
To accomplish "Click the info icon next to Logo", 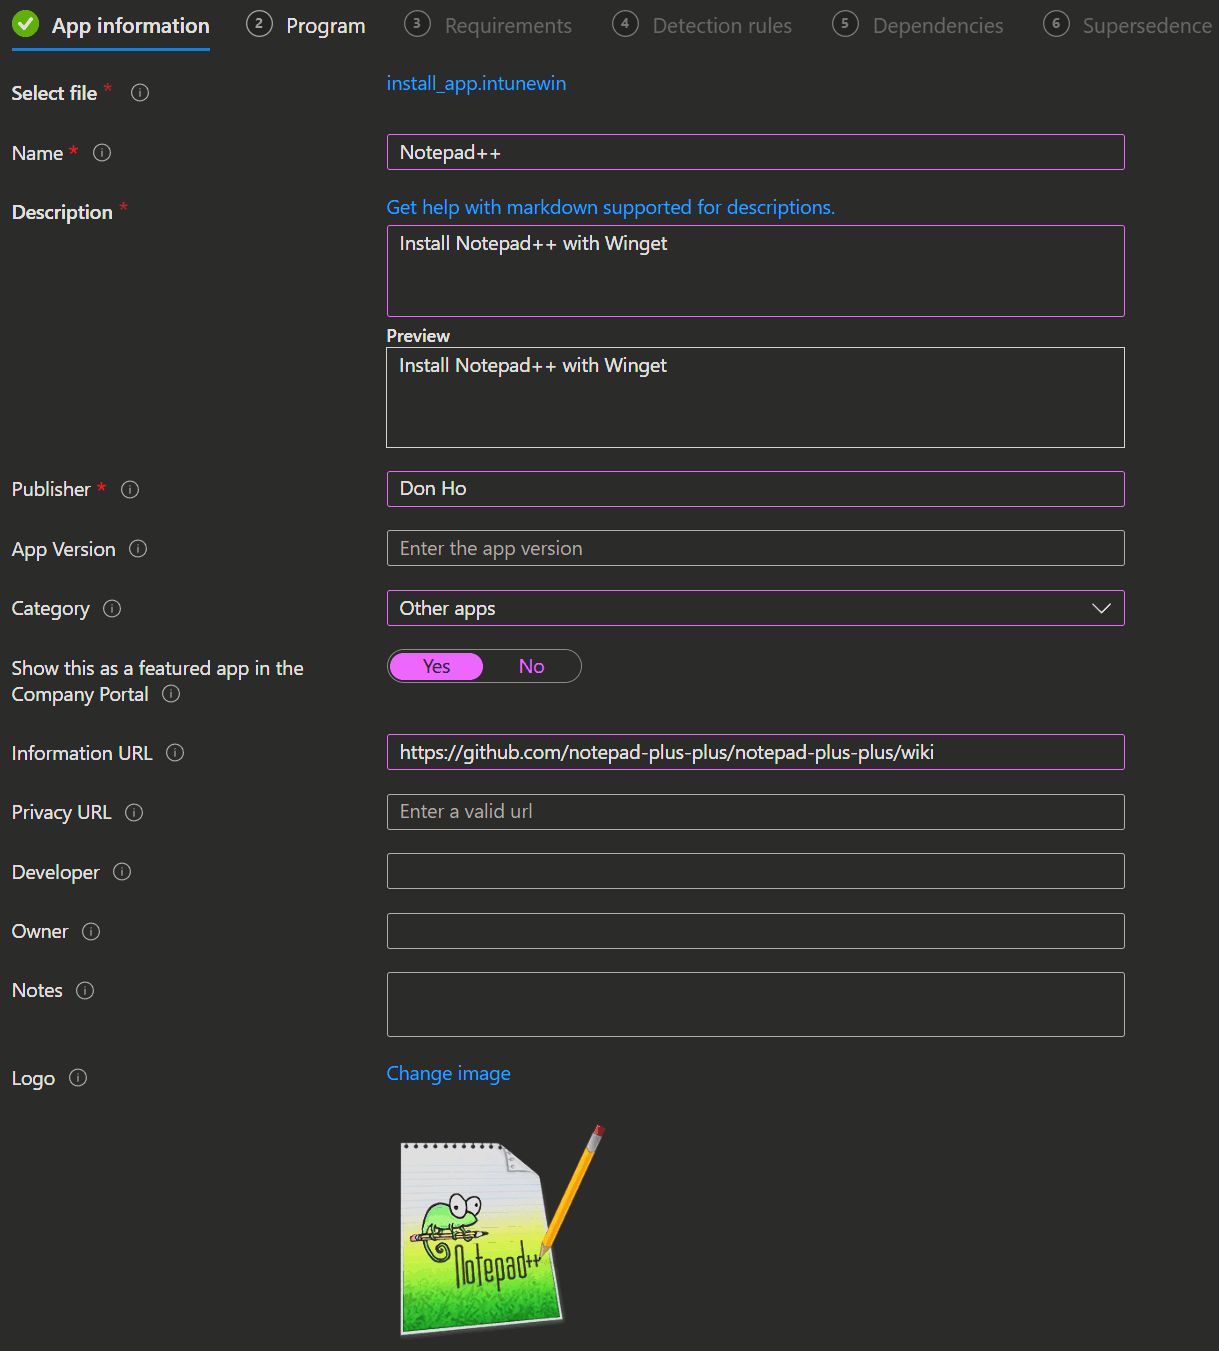I will pos(78,1078).
